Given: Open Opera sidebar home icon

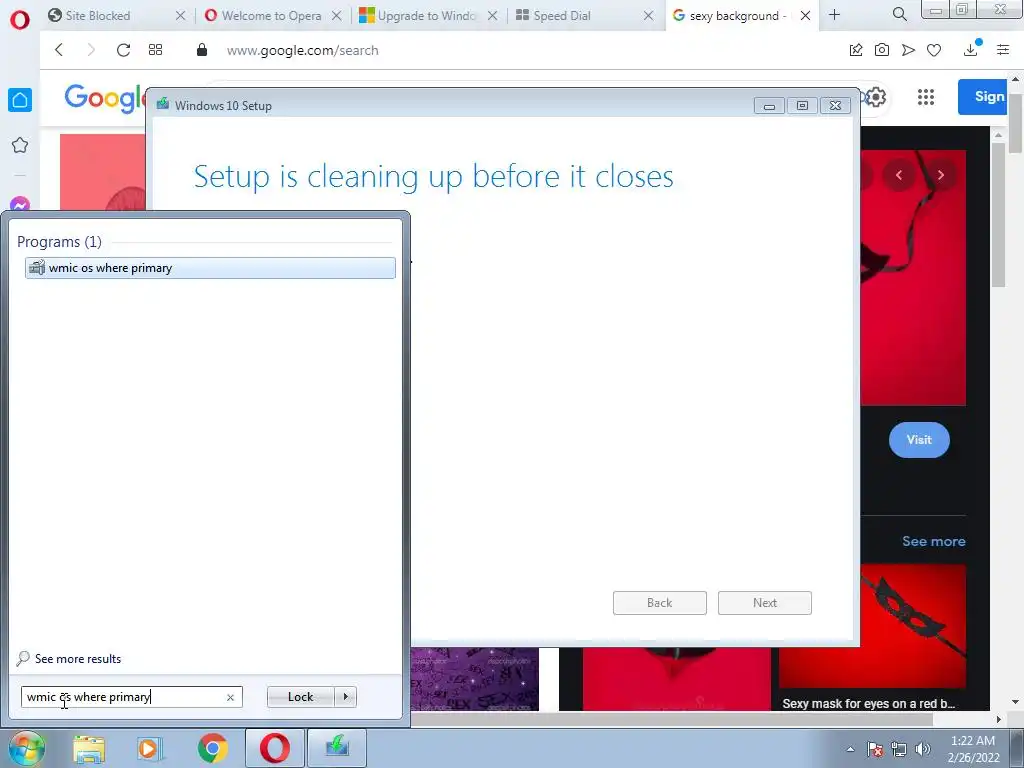Looking at the screenshot, I should (20, 100).
